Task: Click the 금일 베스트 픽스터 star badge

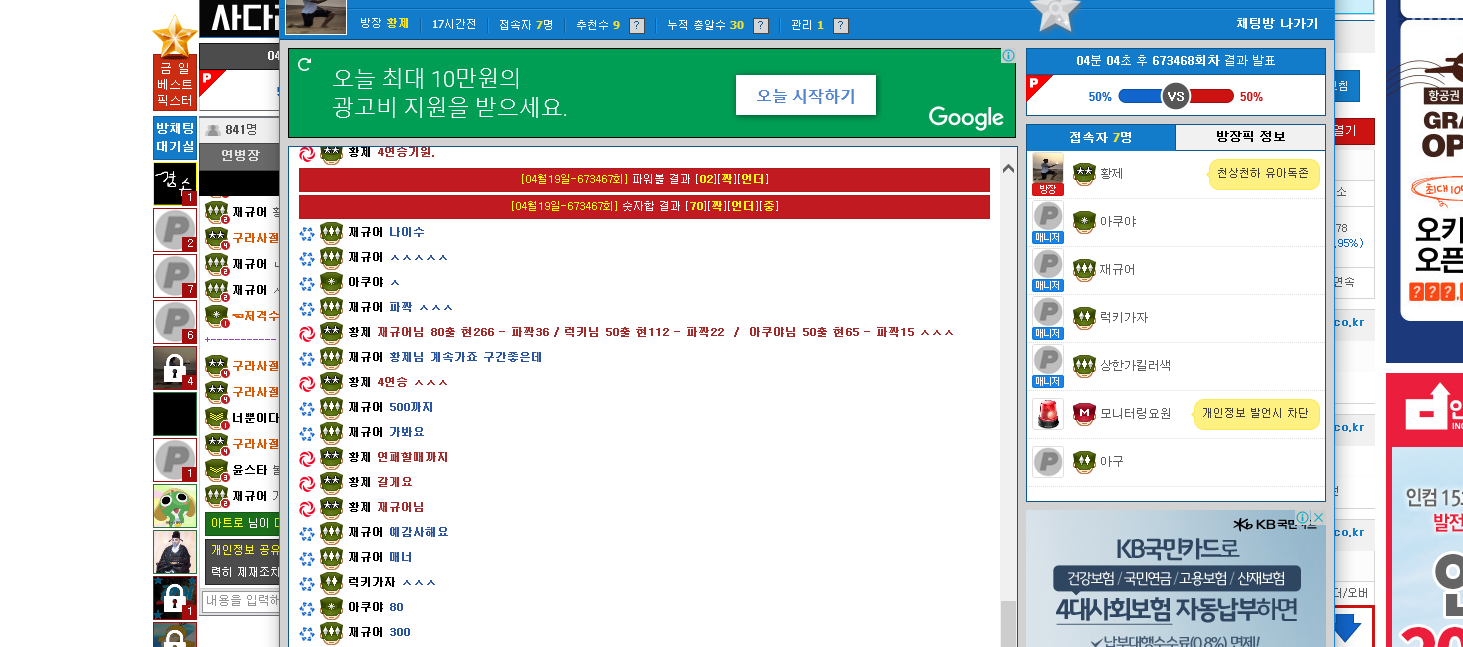Action: tap(175, 62)
